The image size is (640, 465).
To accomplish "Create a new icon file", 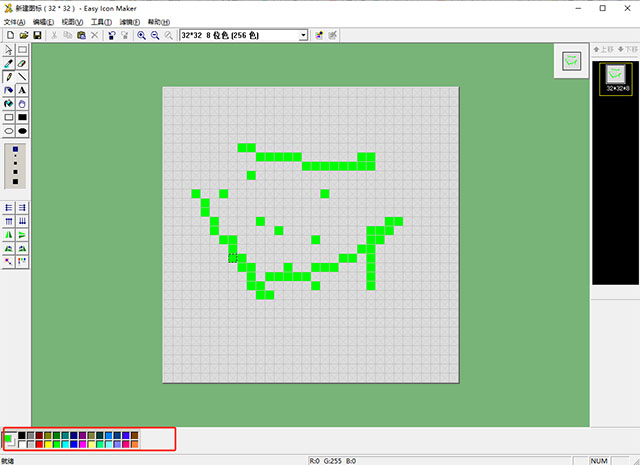I will click(11, 36).
